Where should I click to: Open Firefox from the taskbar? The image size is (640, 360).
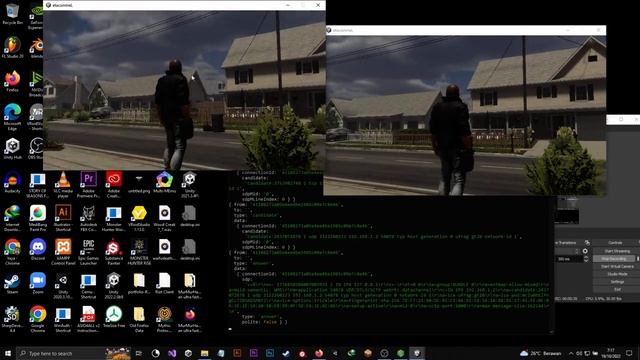(319, 353)
